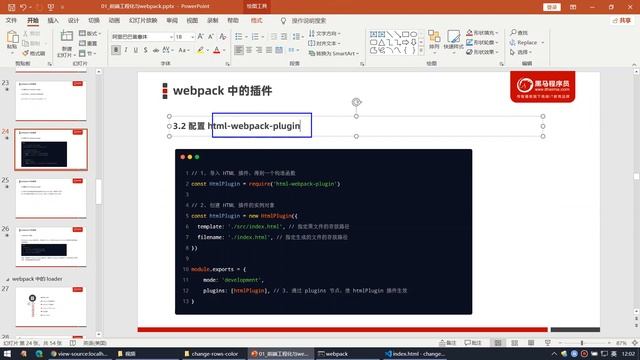
Task: Decrease font size with smaller A
Action: [211, 37]
